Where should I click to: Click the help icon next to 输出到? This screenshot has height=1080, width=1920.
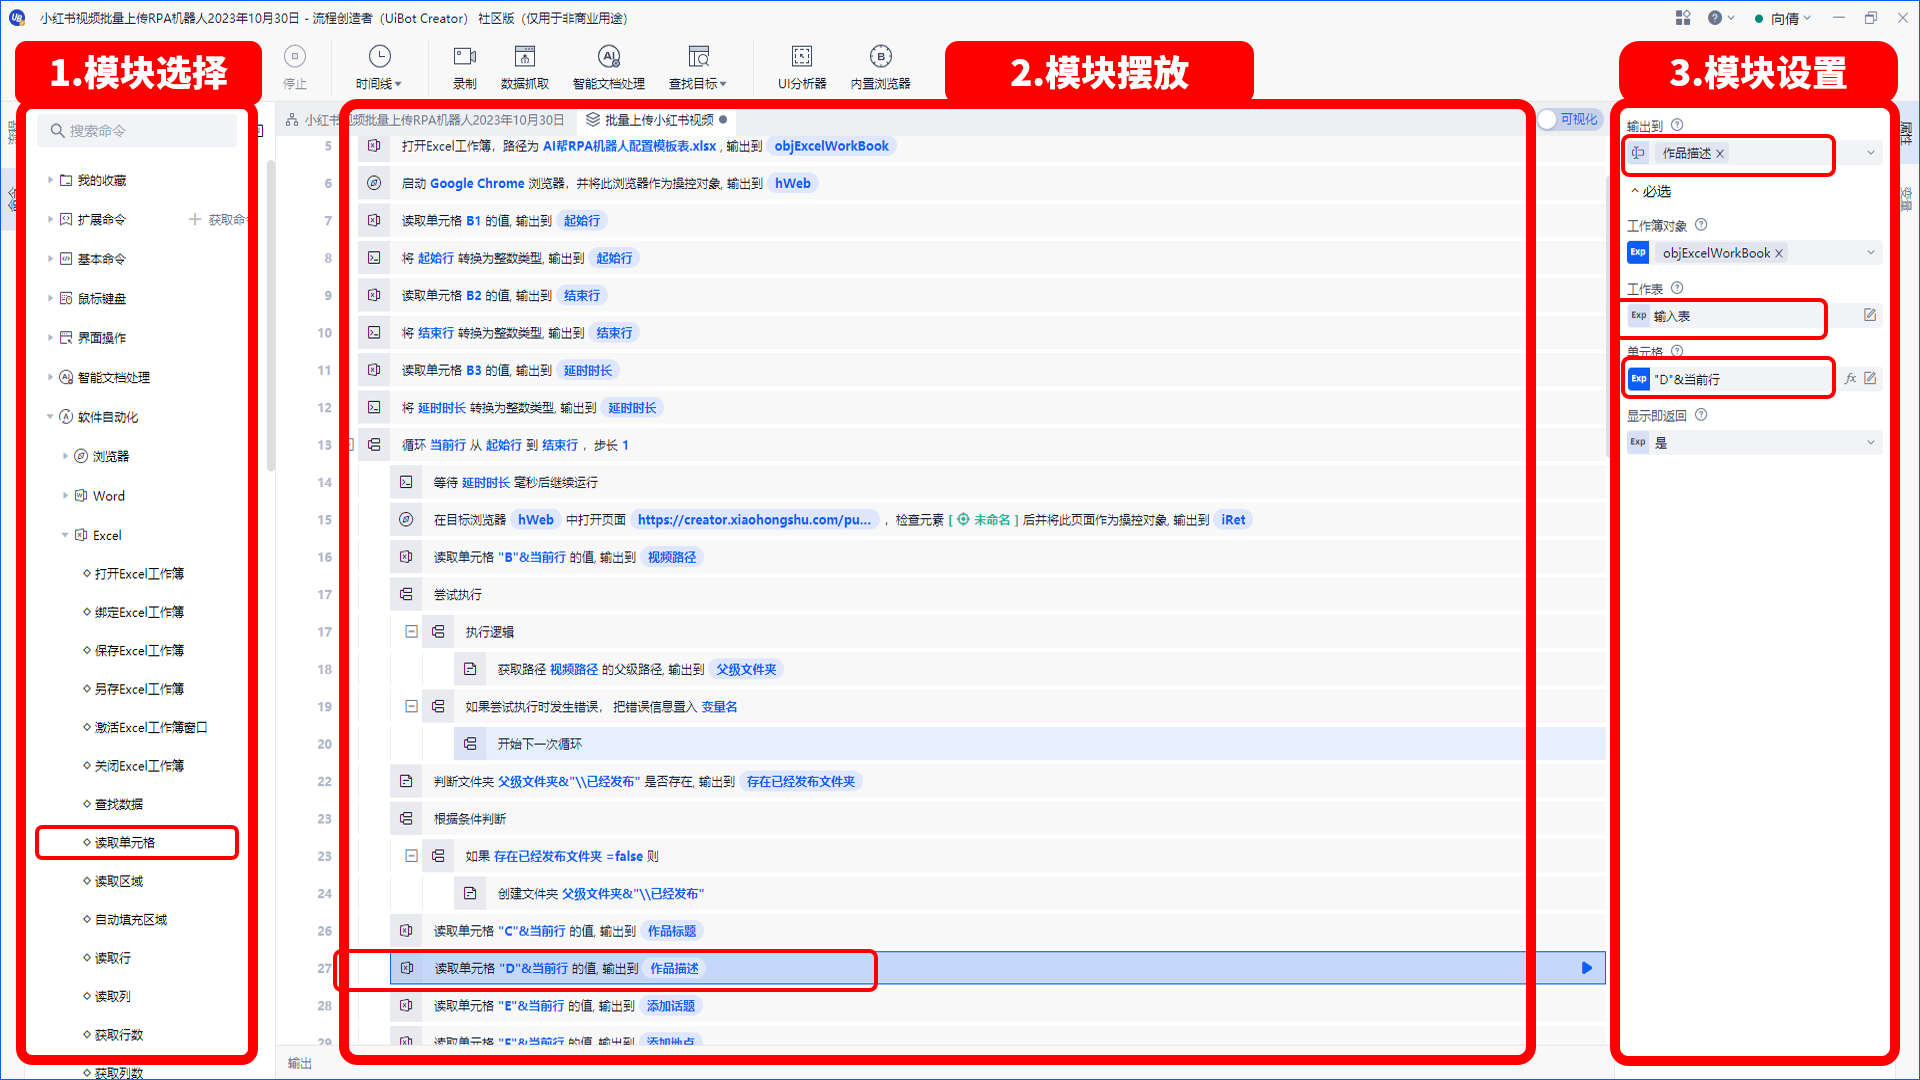coord(1677,125)
